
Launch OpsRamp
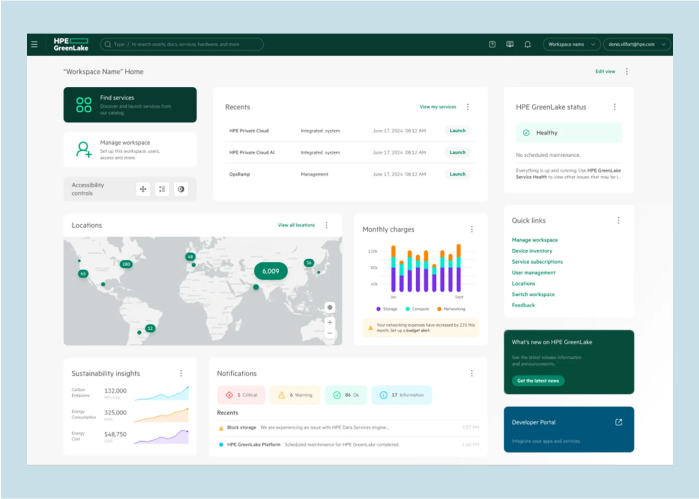coord(457,174)
